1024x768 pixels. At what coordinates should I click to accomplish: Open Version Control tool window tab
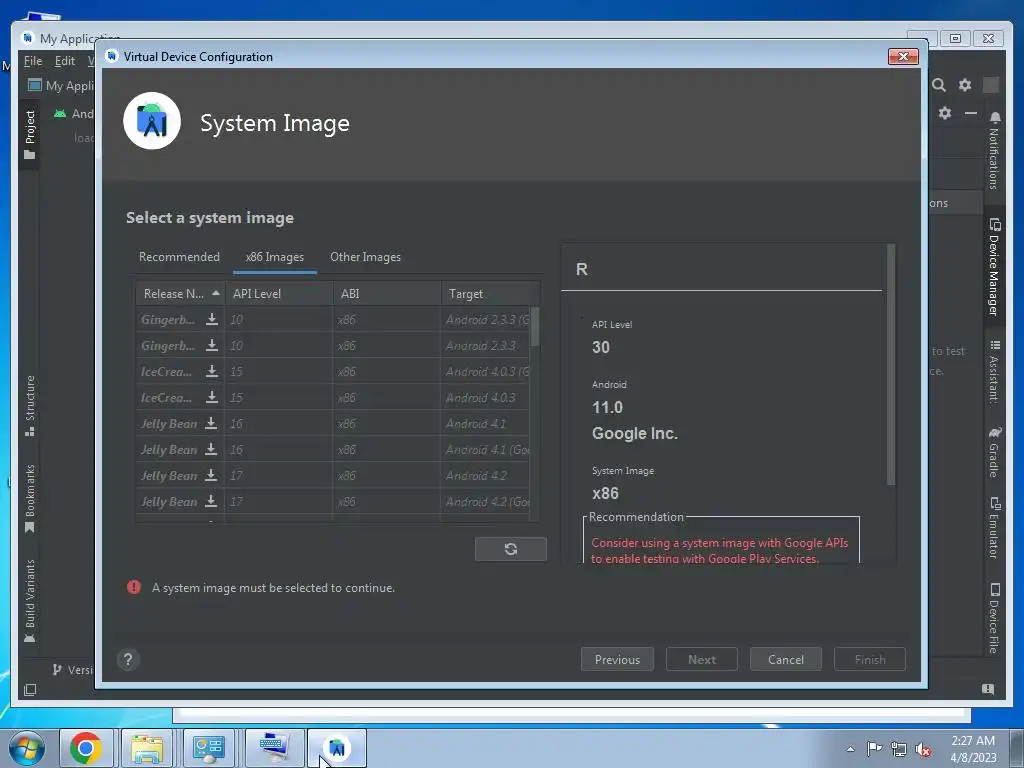tap(73, 670)
